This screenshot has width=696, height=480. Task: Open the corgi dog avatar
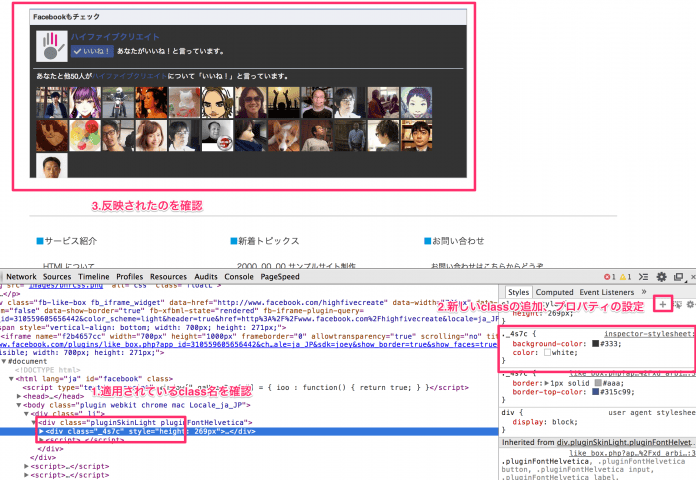coord(284,135)
